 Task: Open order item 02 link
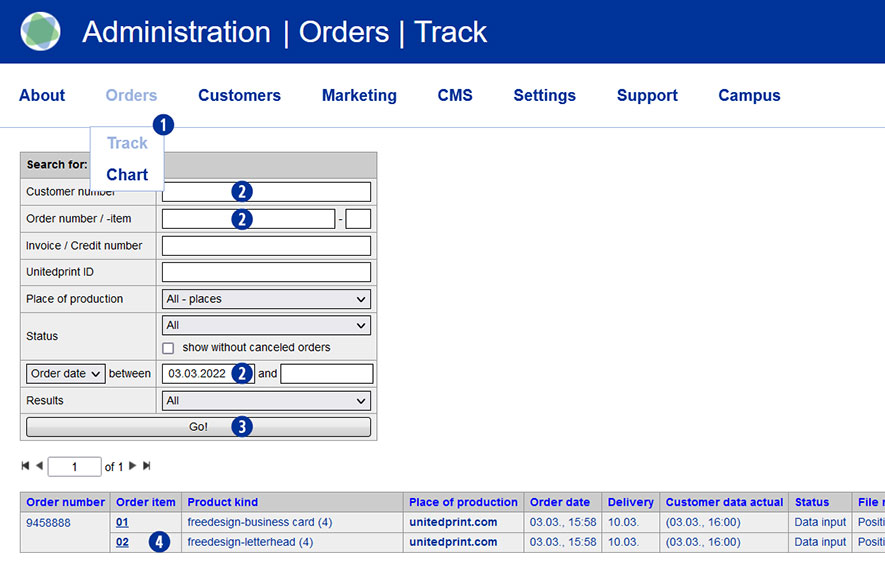tap(122, 542)
